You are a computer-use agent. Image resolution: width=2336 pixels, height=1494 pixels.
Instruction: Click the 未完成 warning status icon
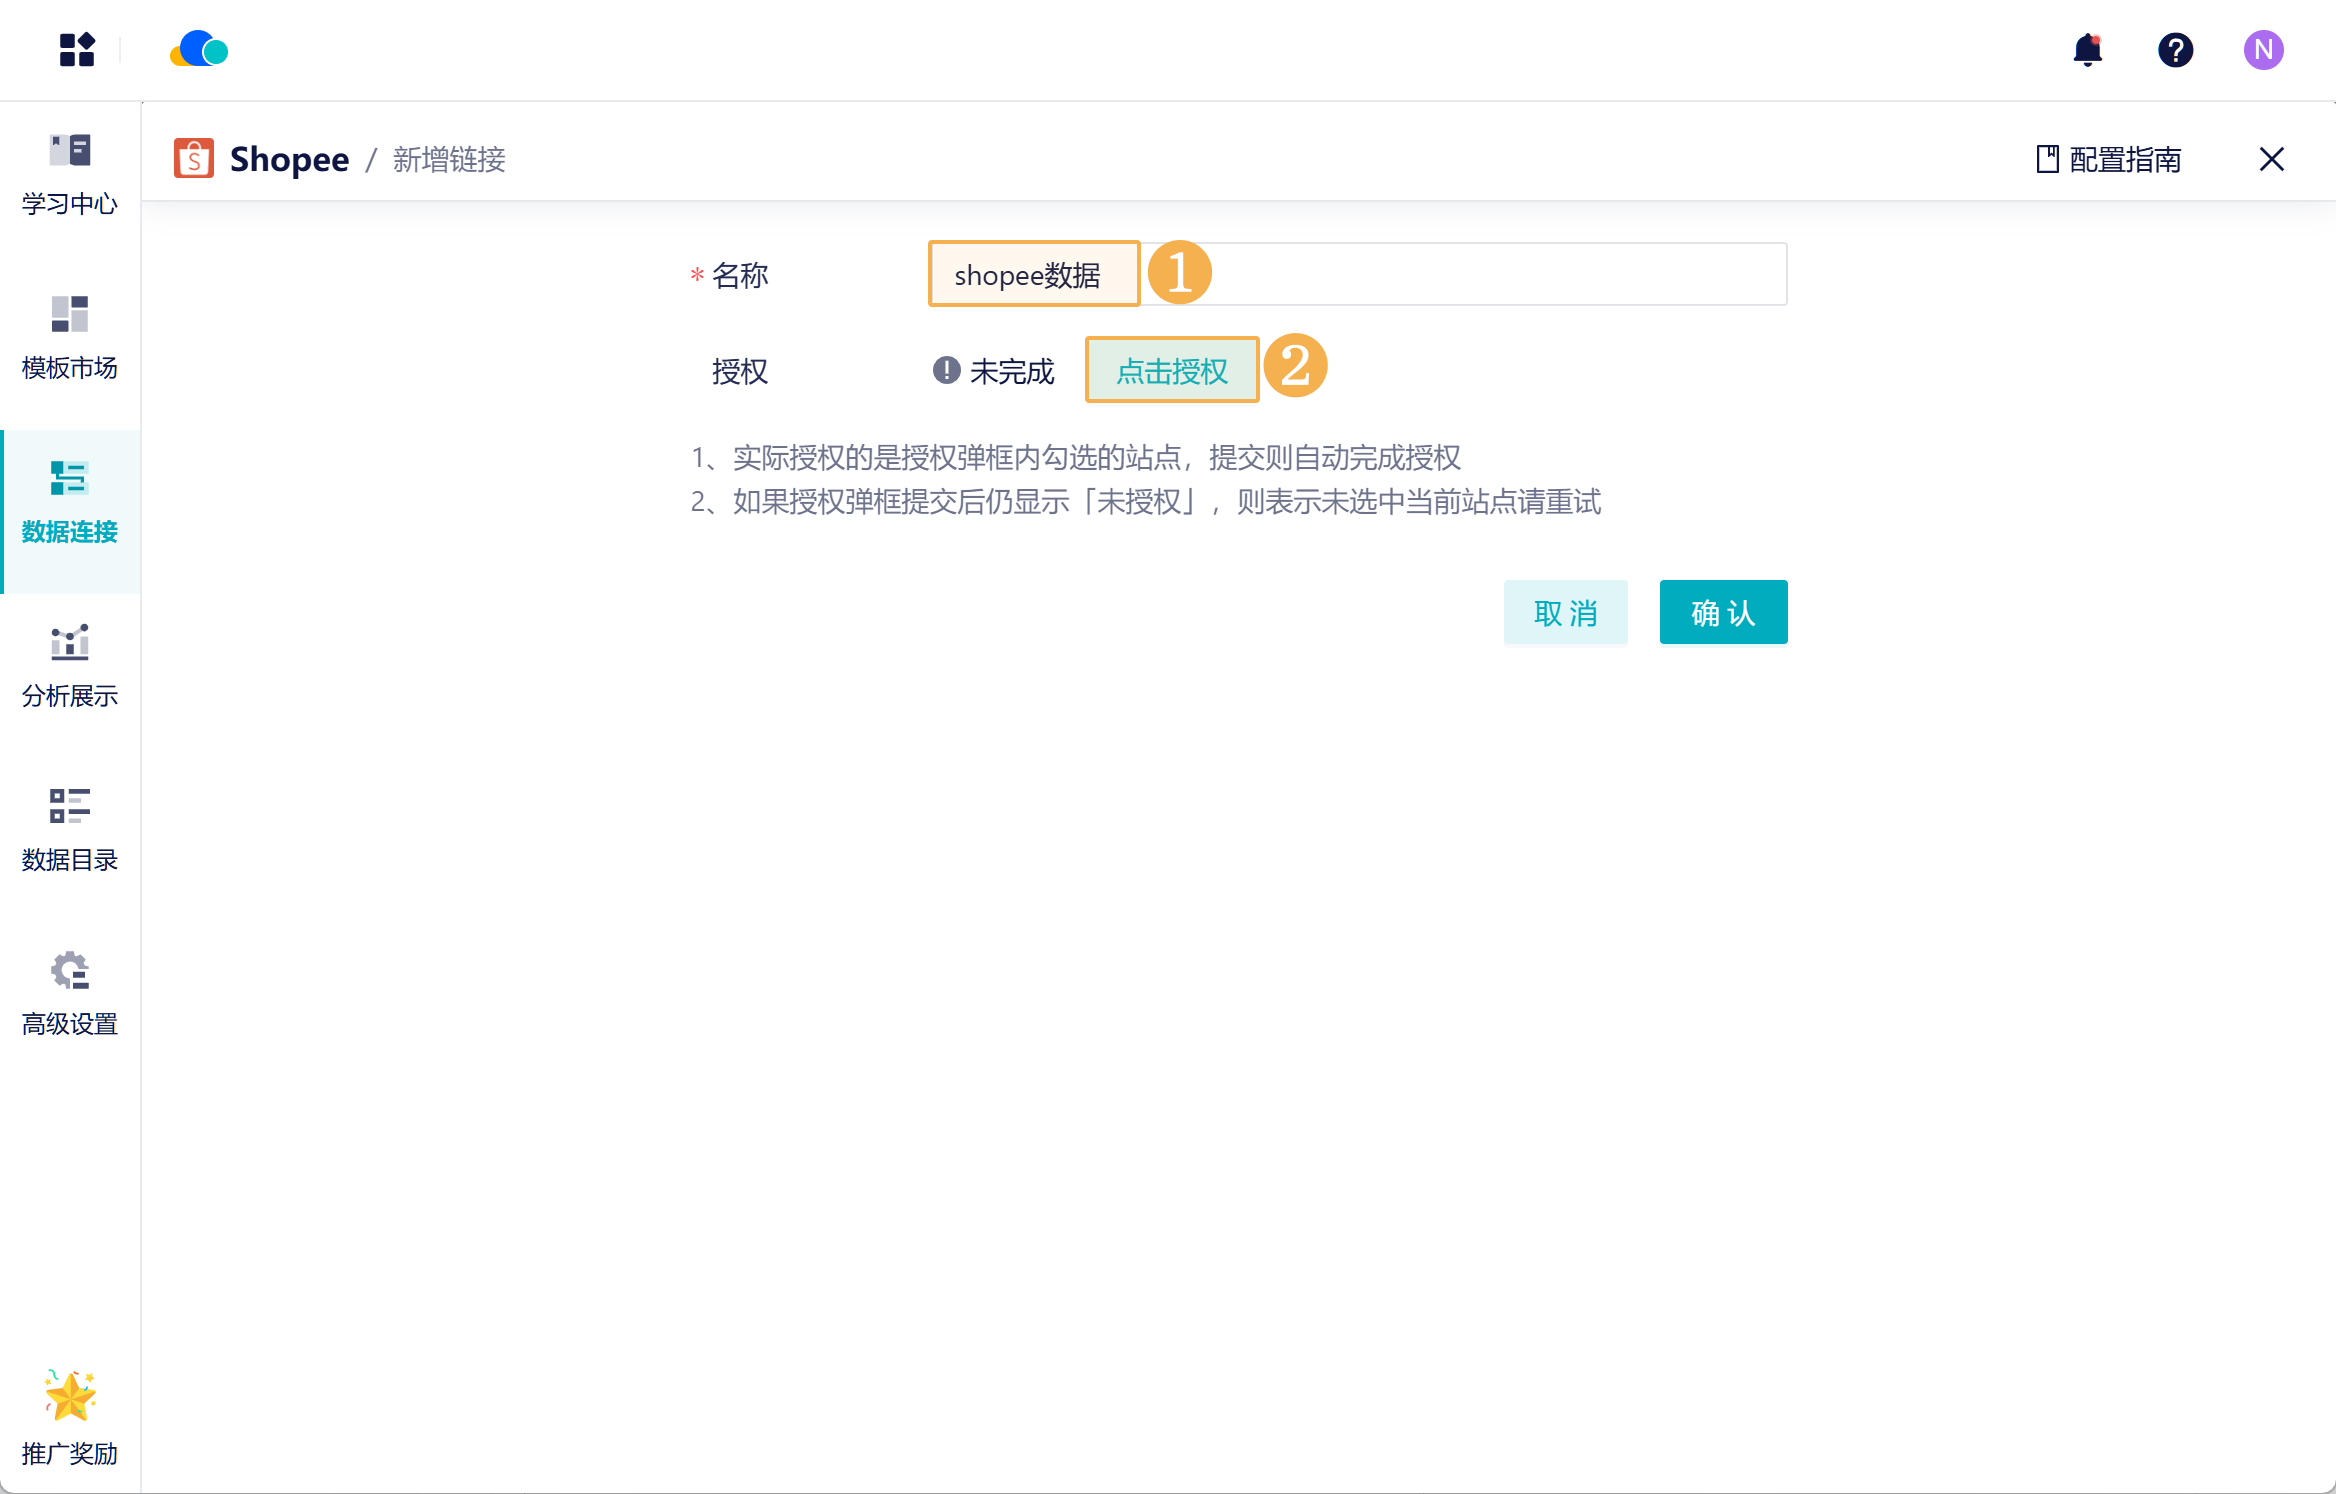(x=946, y=371)
